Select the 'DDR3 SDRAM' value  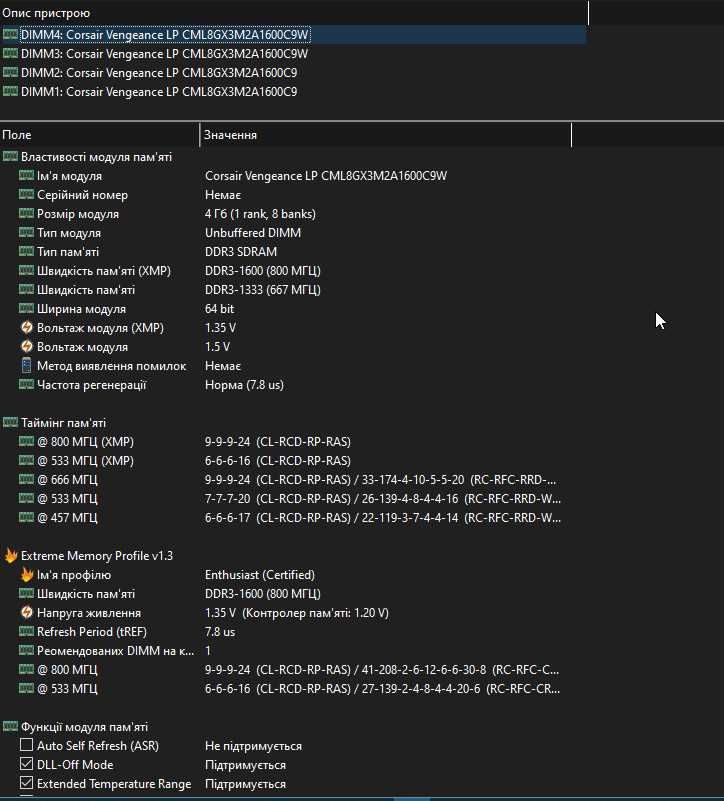(x=241, y=251)
